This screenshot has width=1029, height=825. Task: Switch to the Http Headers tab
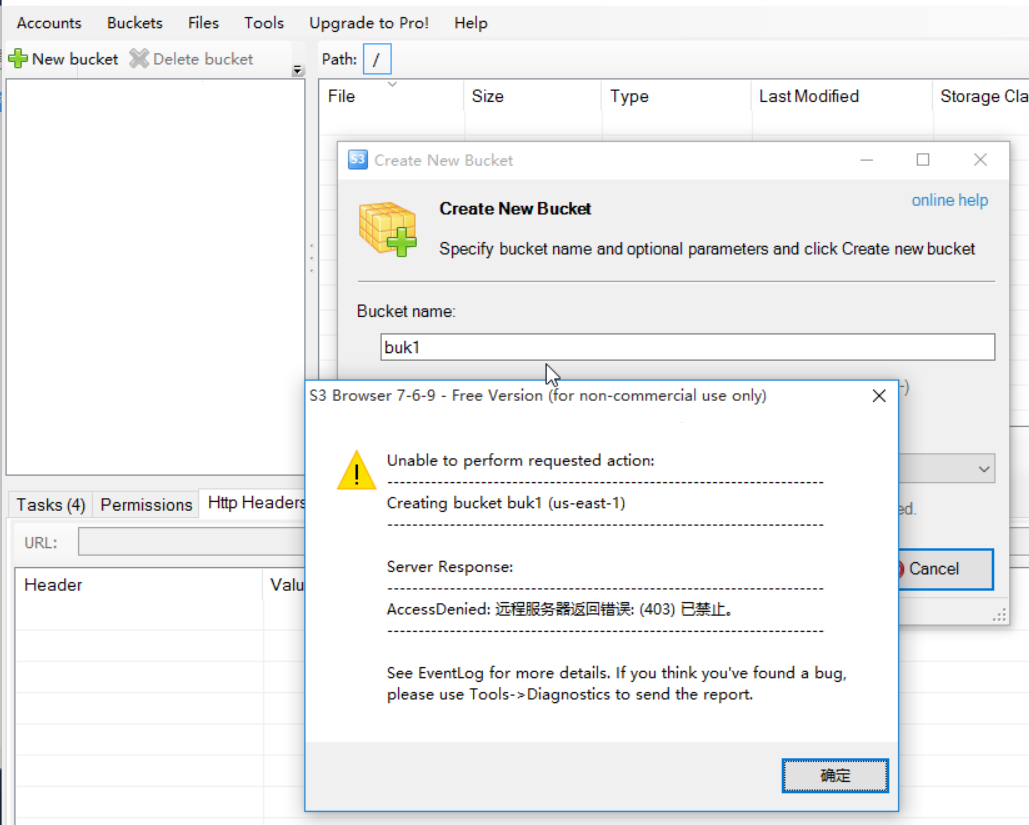click(x=253, y=503)
